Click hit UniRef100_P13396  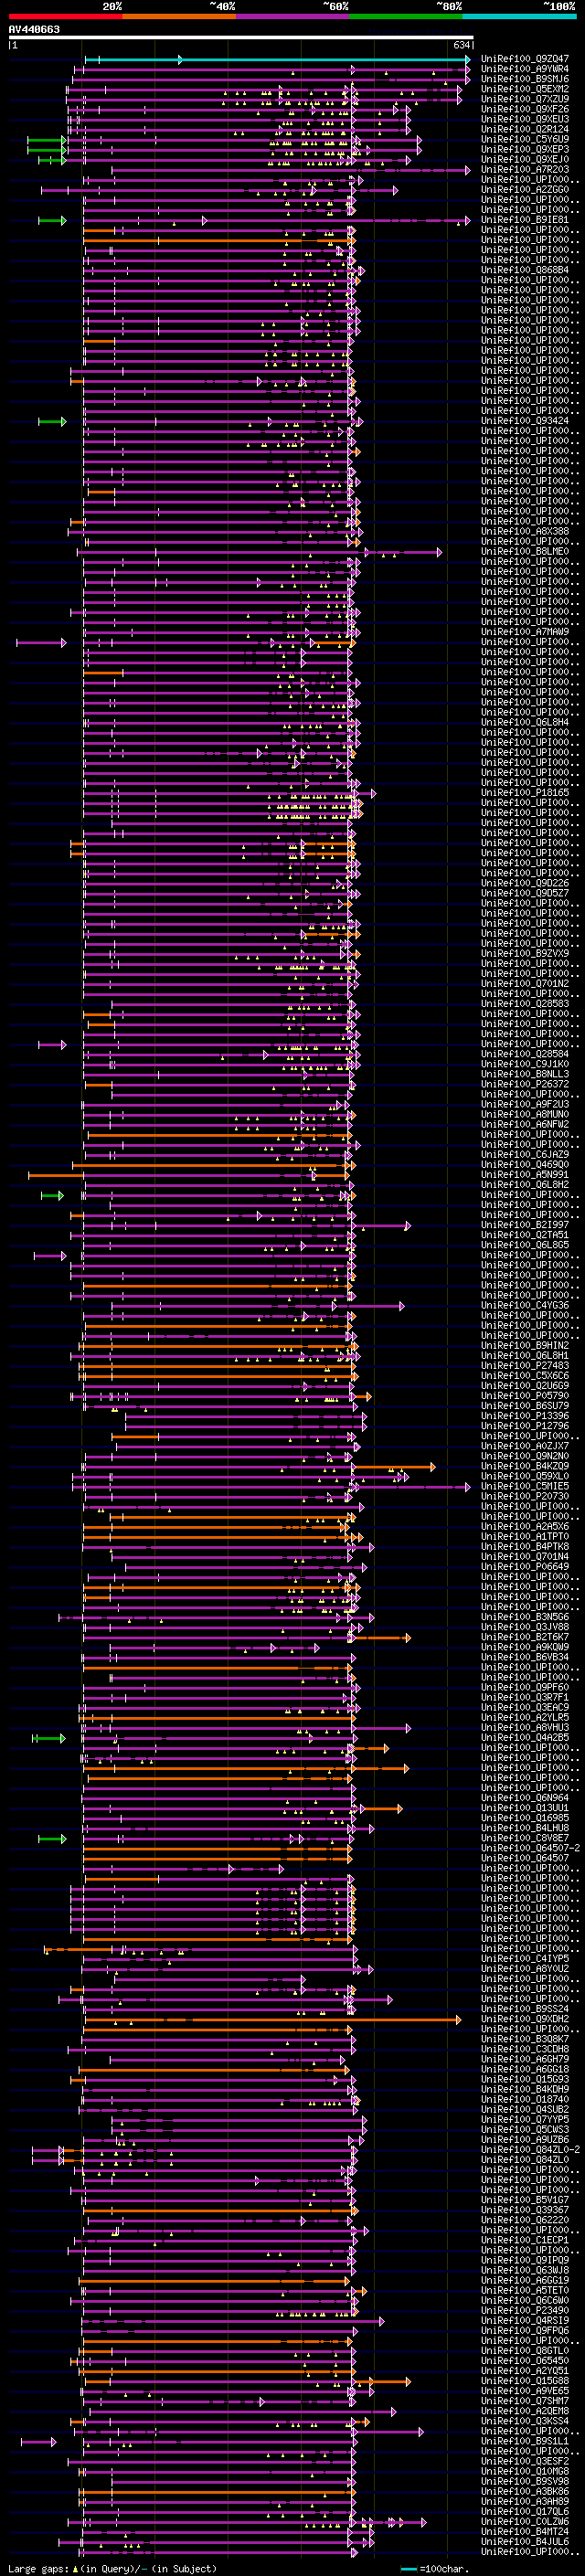click(525, 1416)
